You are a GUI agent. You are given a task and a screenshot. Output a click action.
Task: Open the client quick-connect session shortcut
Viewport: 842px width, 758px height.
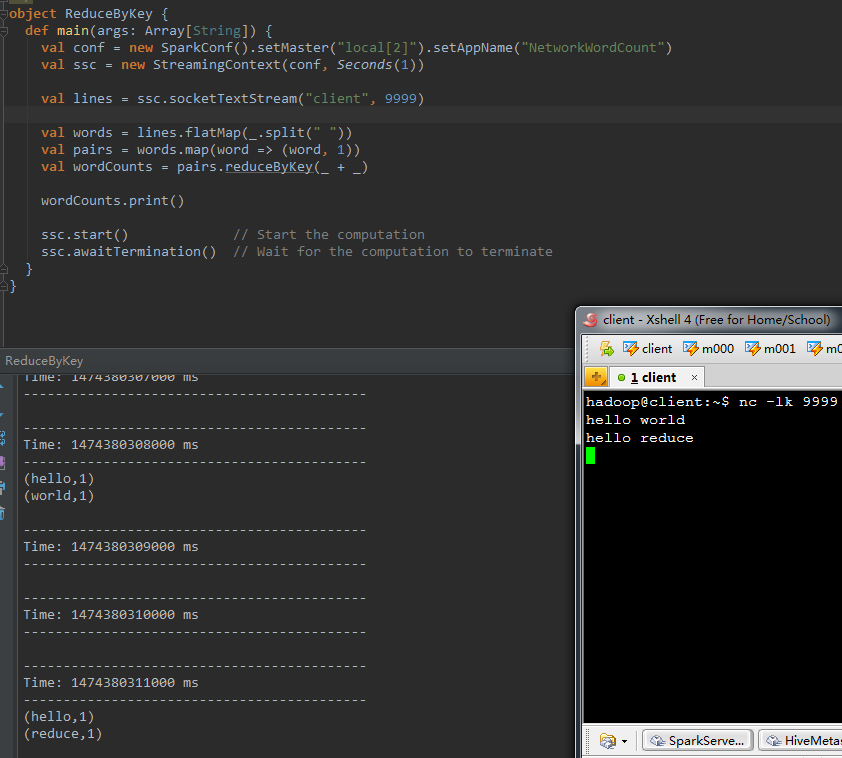[647, 348]
